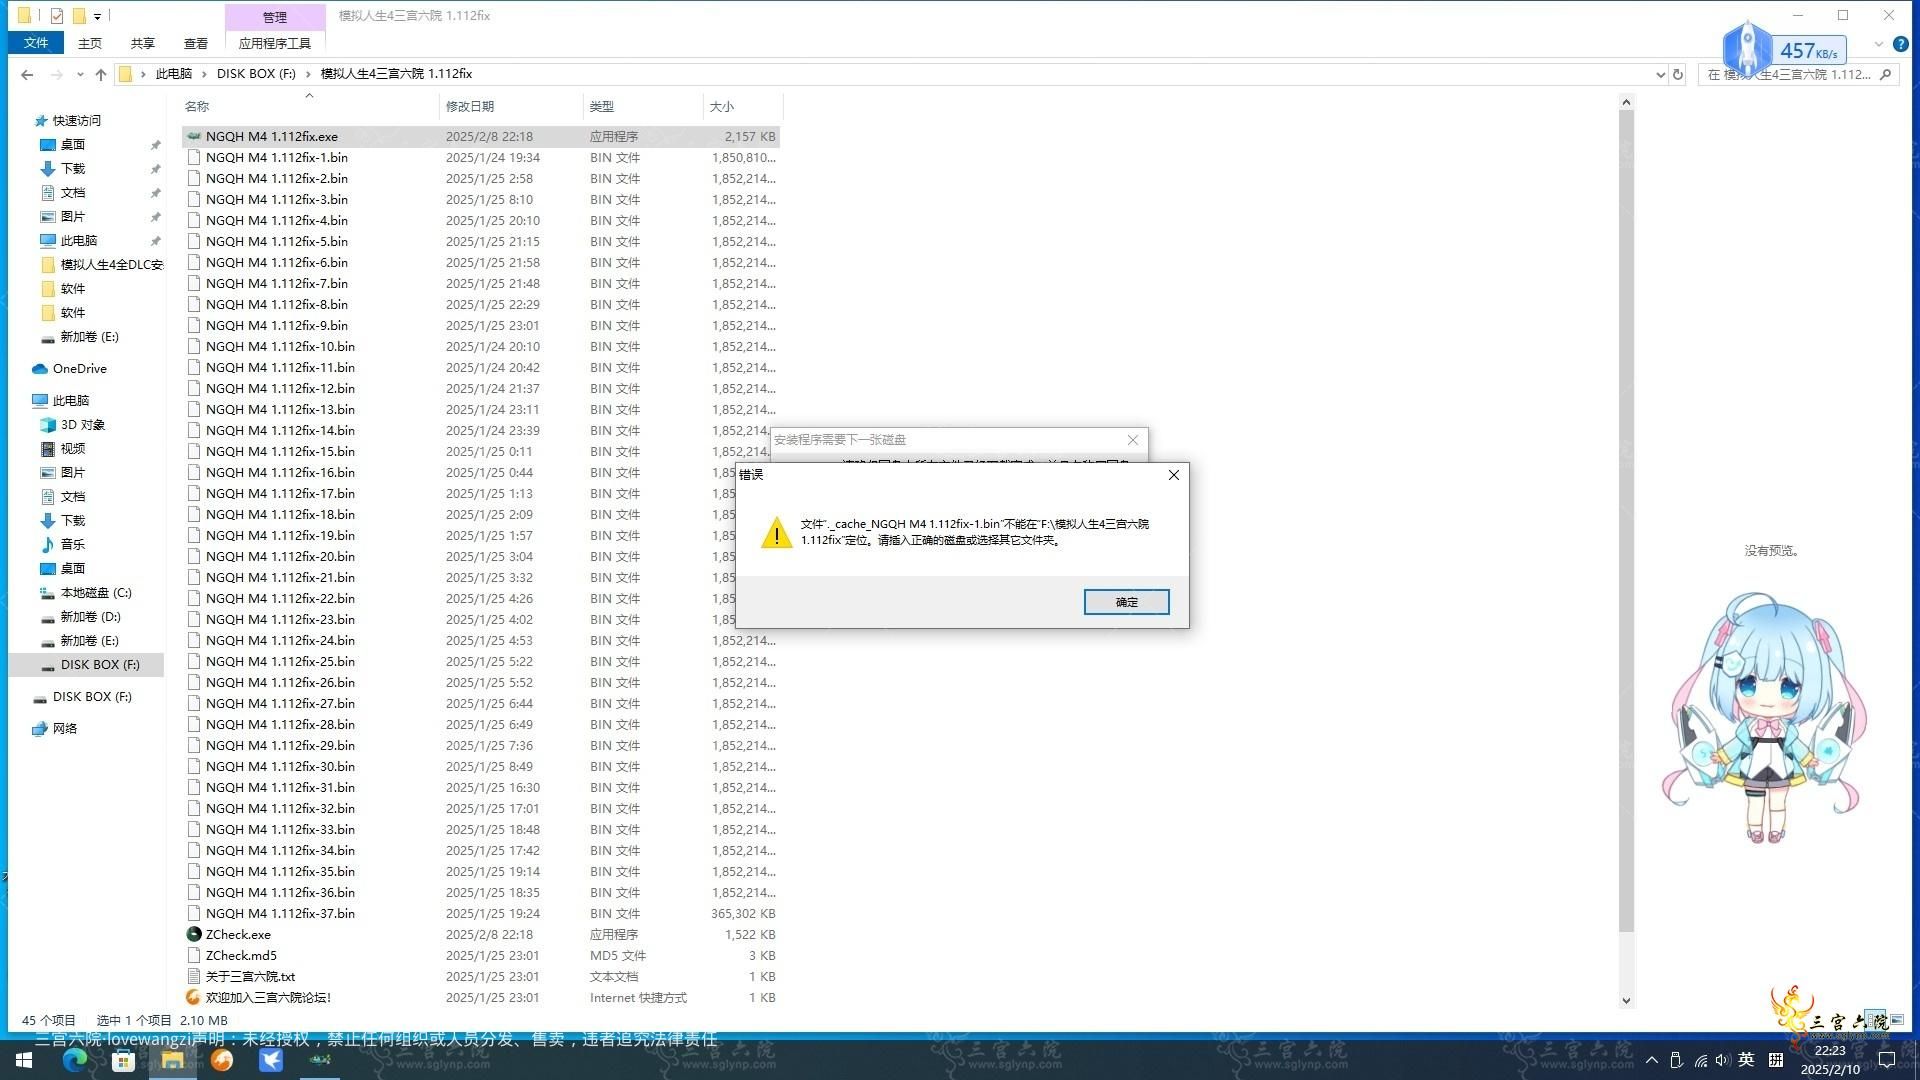Switch to the 共享 ribbon tab
1920x1080 pixels.
tap(143, 43)
